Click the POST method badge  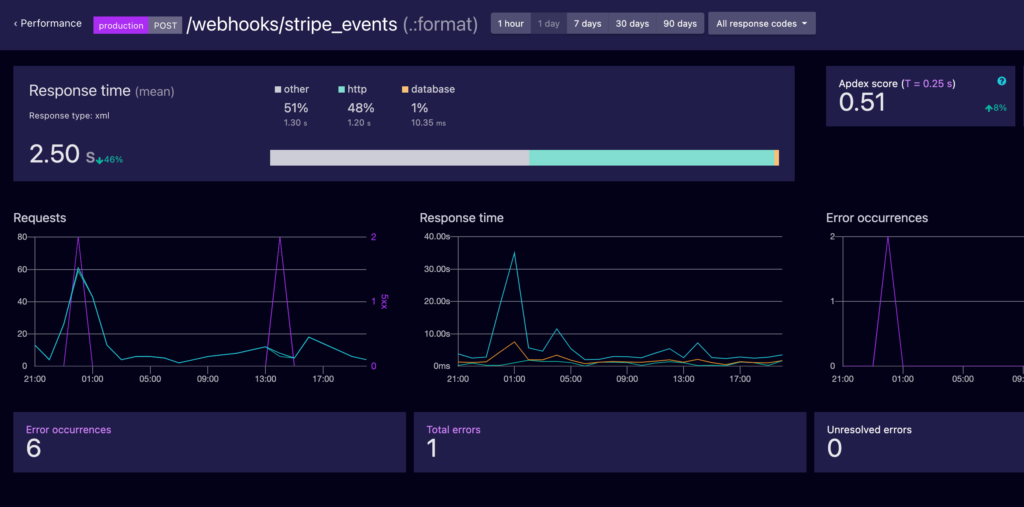click(x=166, y=25)
